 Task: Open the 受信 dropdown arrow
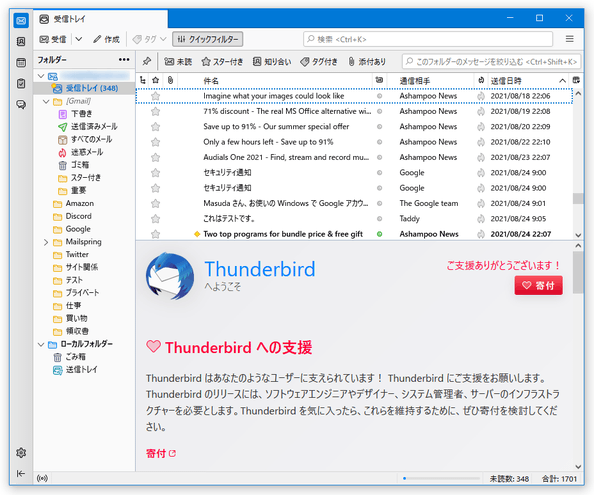[78, 39]
